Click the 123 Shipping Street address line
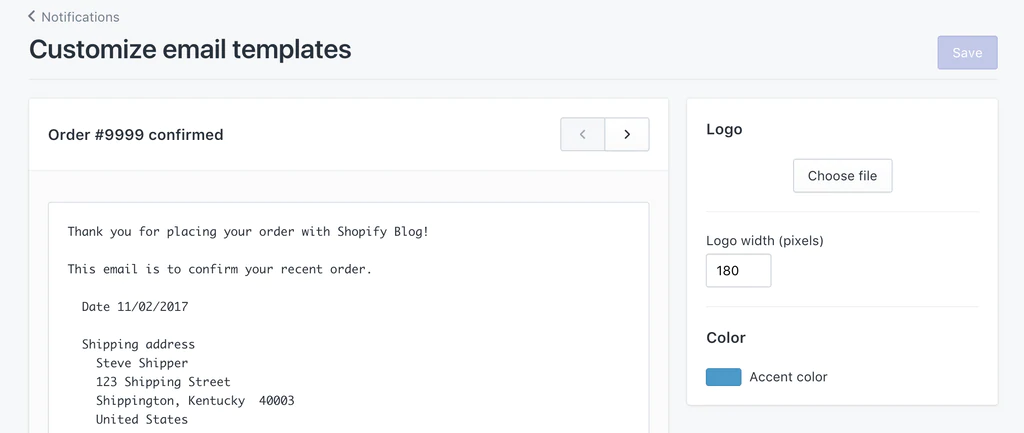Screen dimensions: 1024x433 (163, 382)
